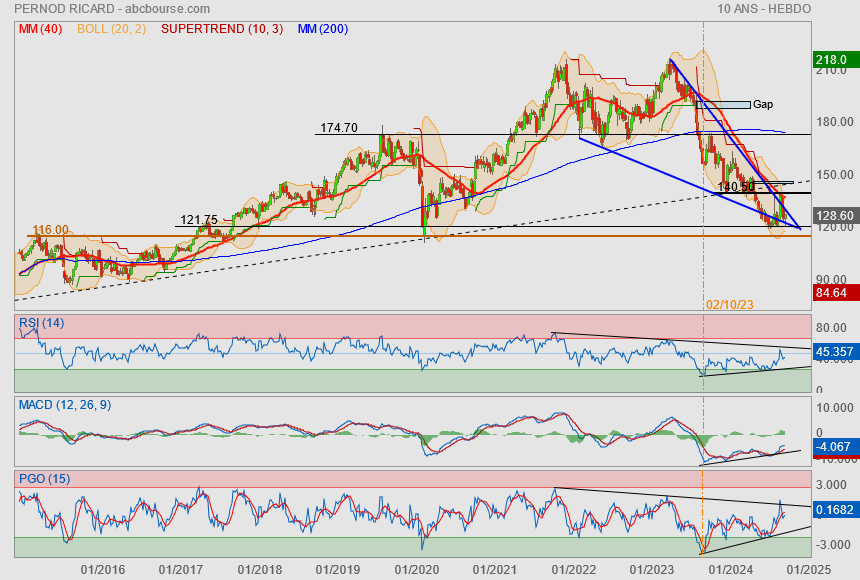Click the 174.70 resistance level label
Viewport: 860px width, 580px height.
[x=338, y=128]
